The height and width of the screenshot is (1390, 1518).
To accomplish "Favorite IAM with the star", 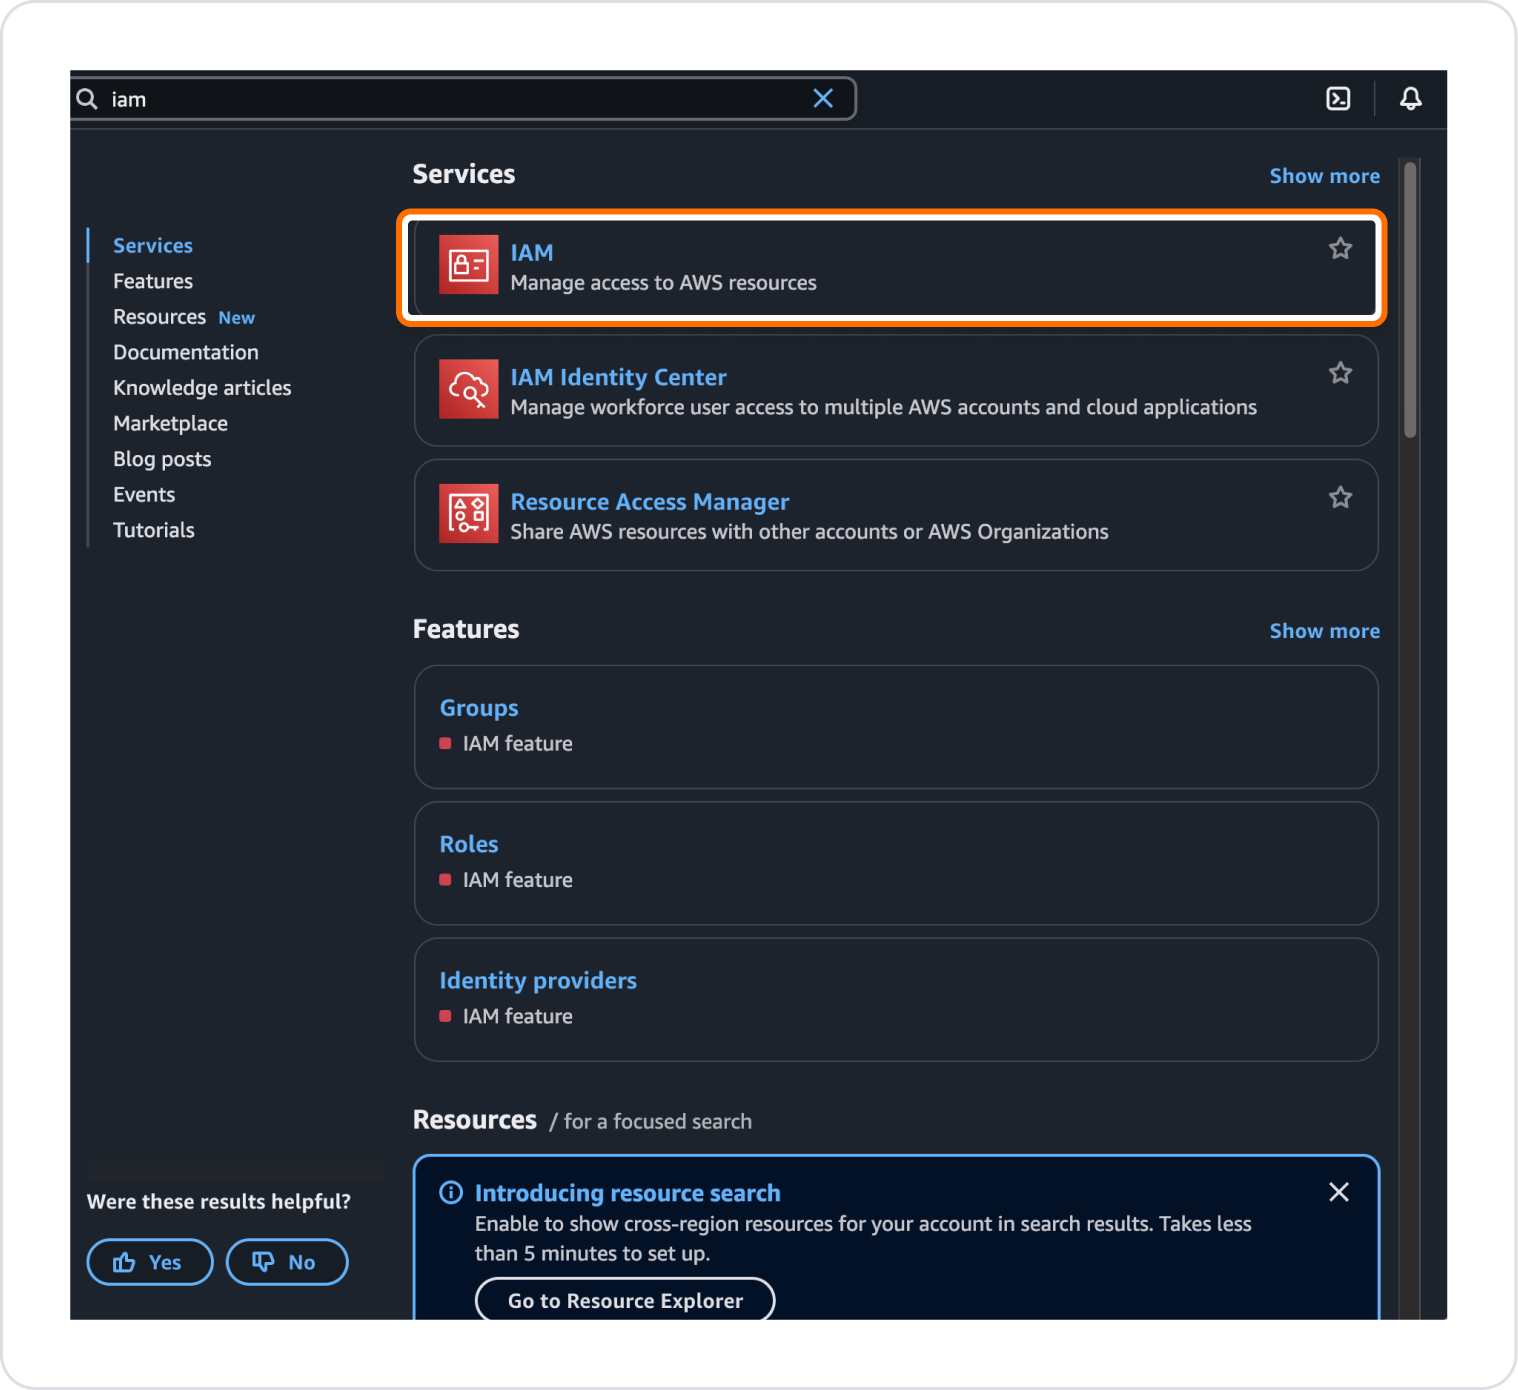I will [1340, 248].
